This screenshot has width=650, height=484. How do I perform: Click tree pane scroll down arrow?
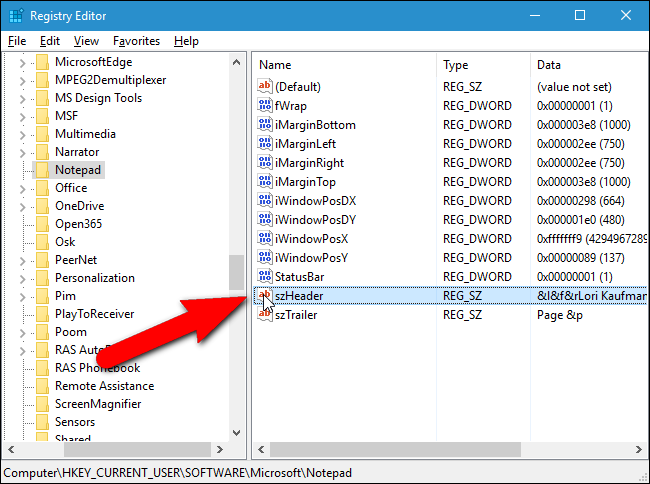[237, 433]
